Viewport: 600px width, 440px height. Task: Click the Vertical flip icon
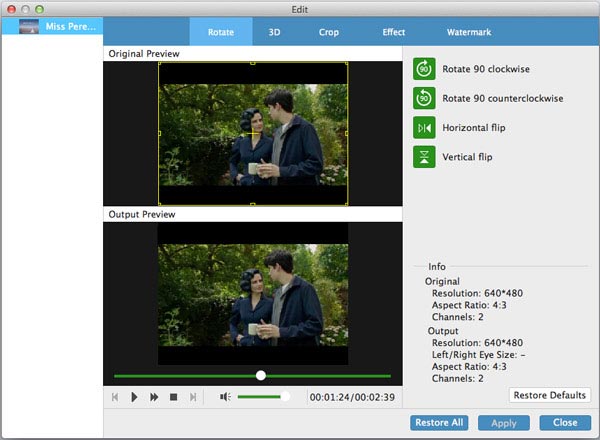point(424,157)
